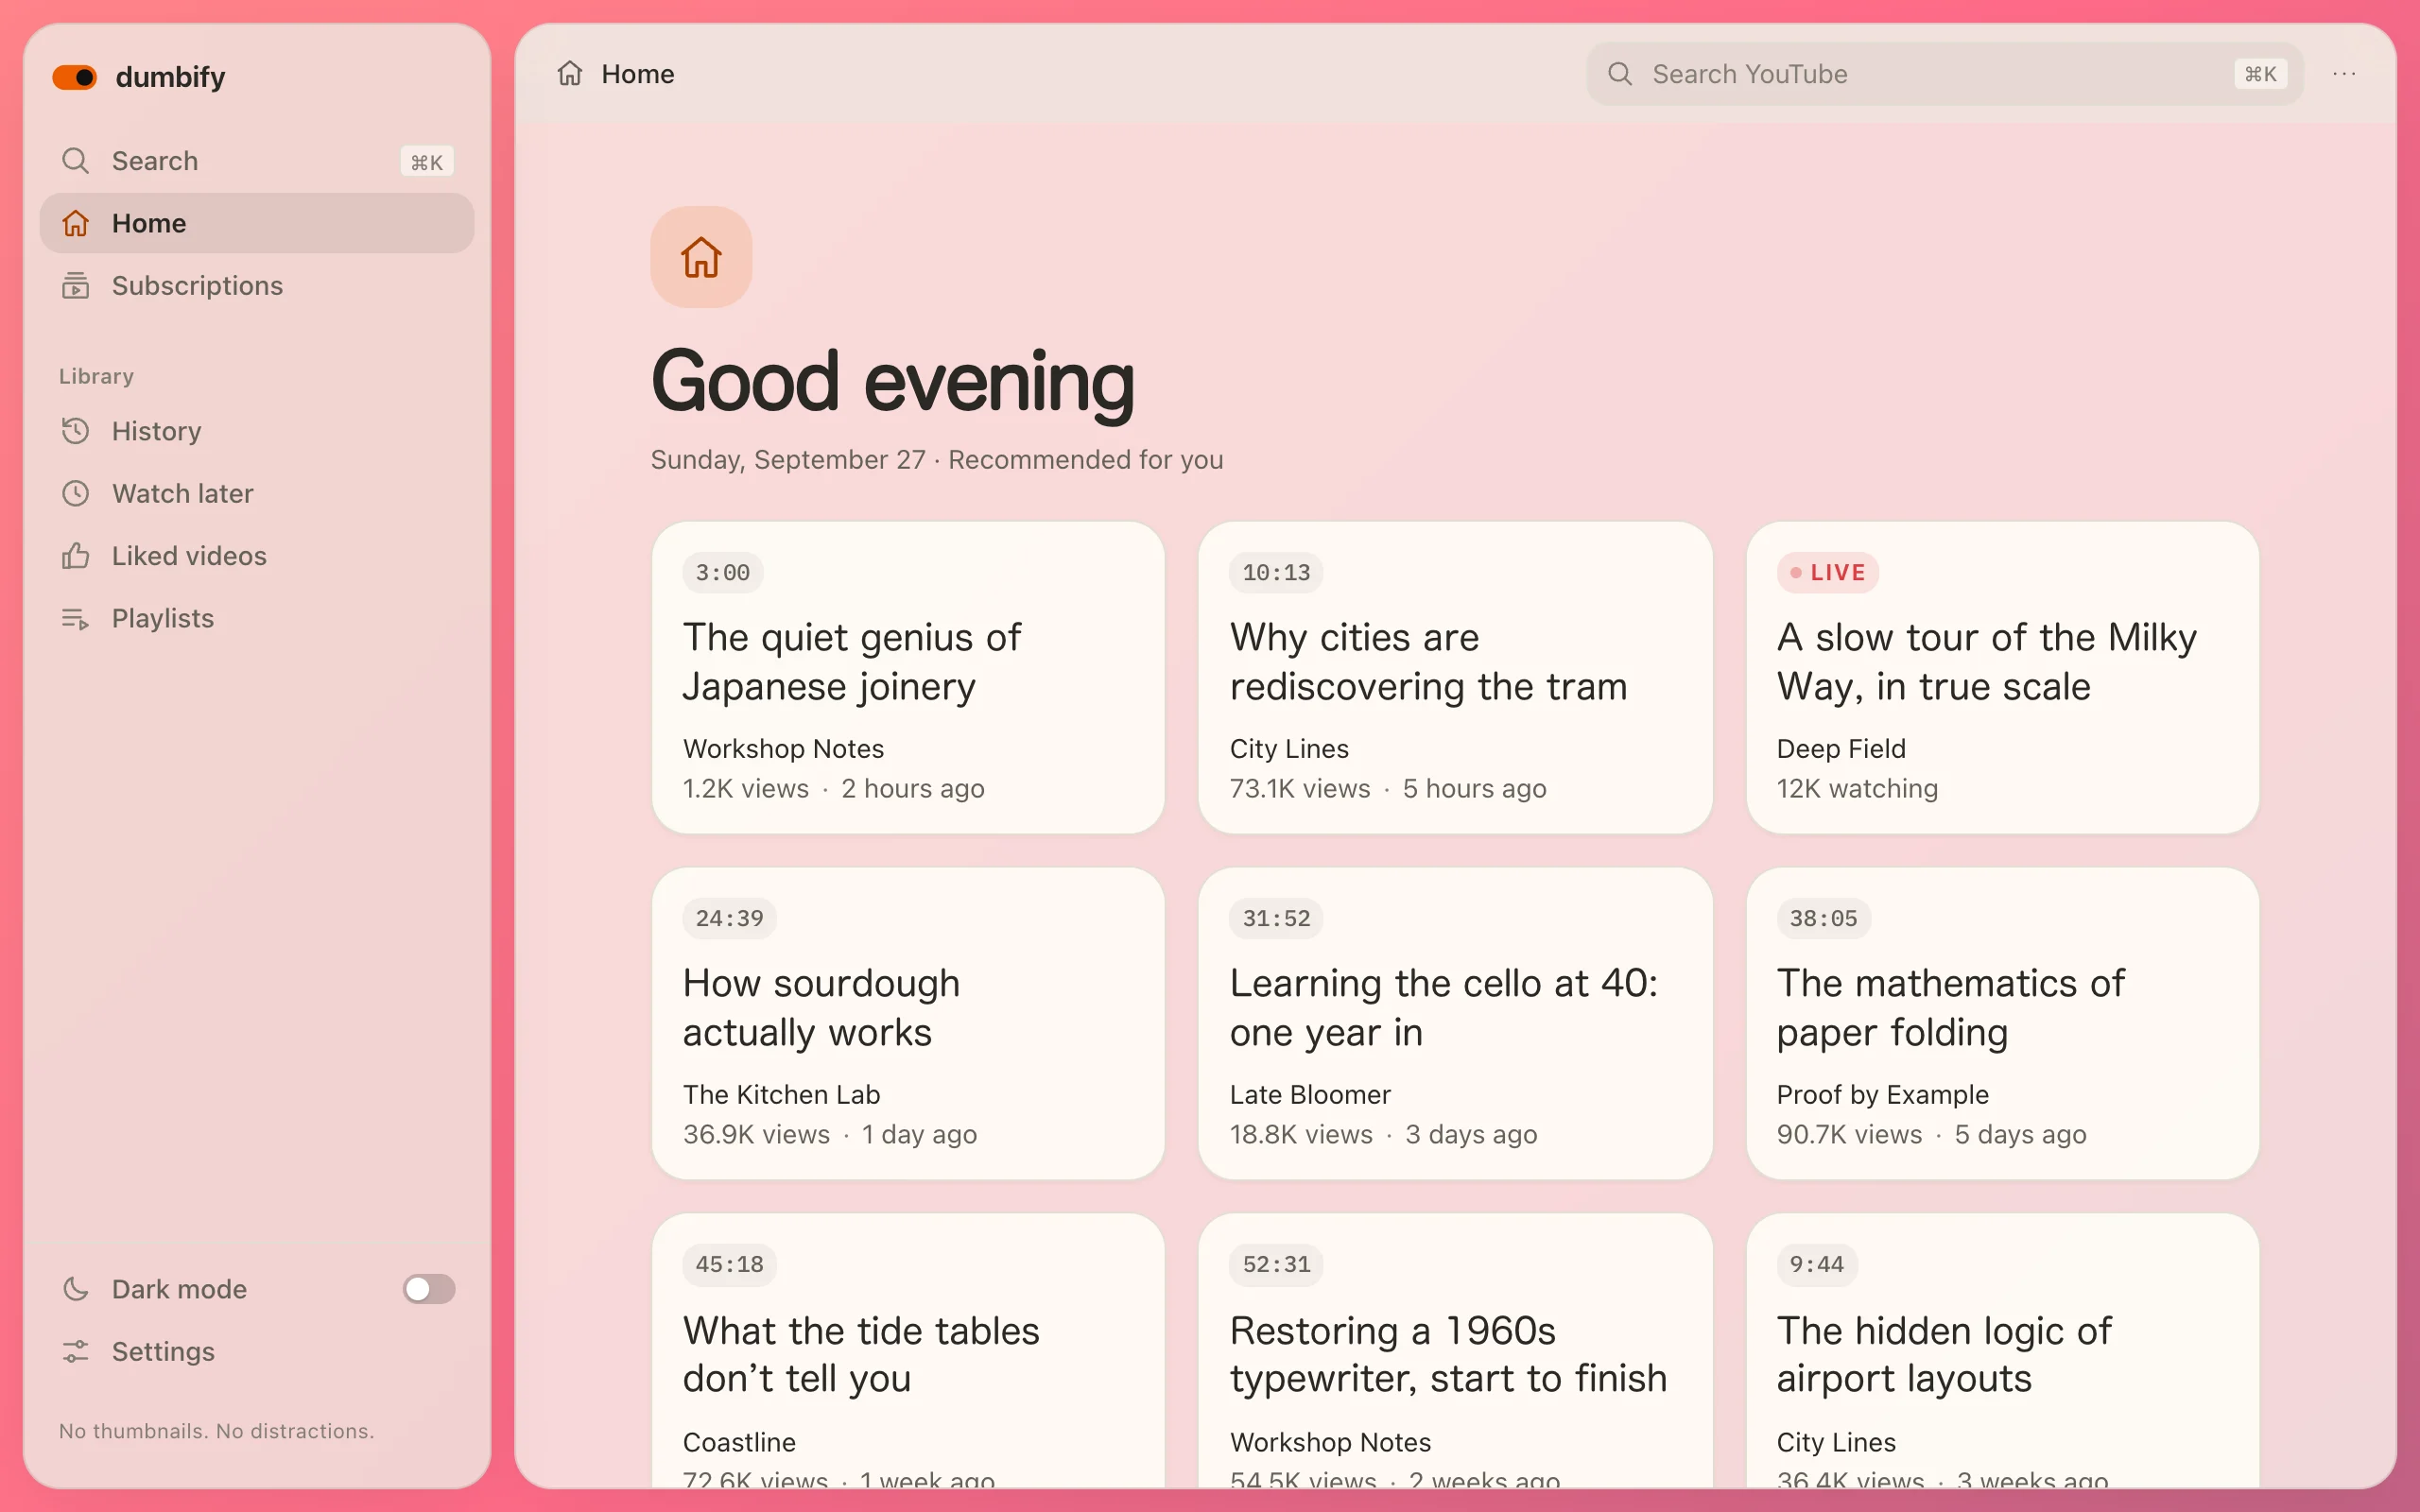Open Watch later list
The width and height of the screenshot is (2420, 1512).
(x=257, y=493)
